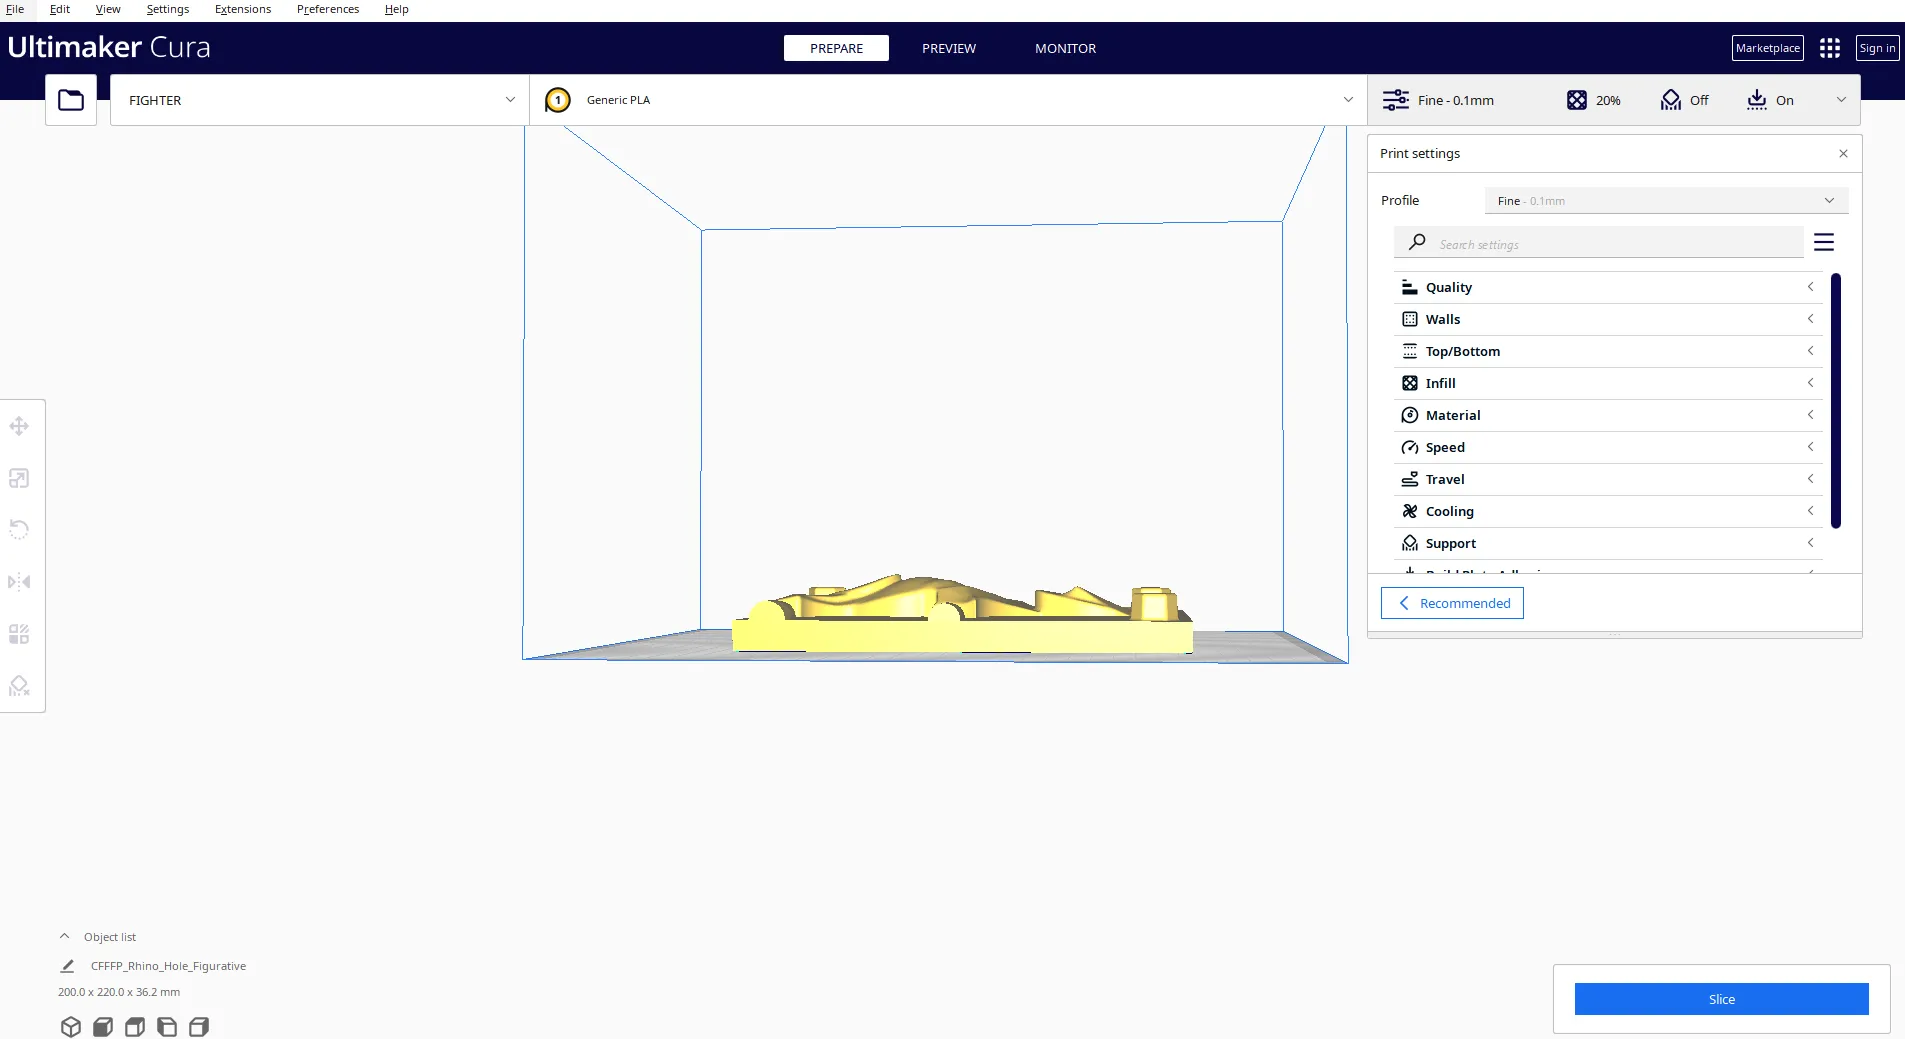Expand the Quality settings category
The image size is (1905, 1039).
tap(1608, 287)
